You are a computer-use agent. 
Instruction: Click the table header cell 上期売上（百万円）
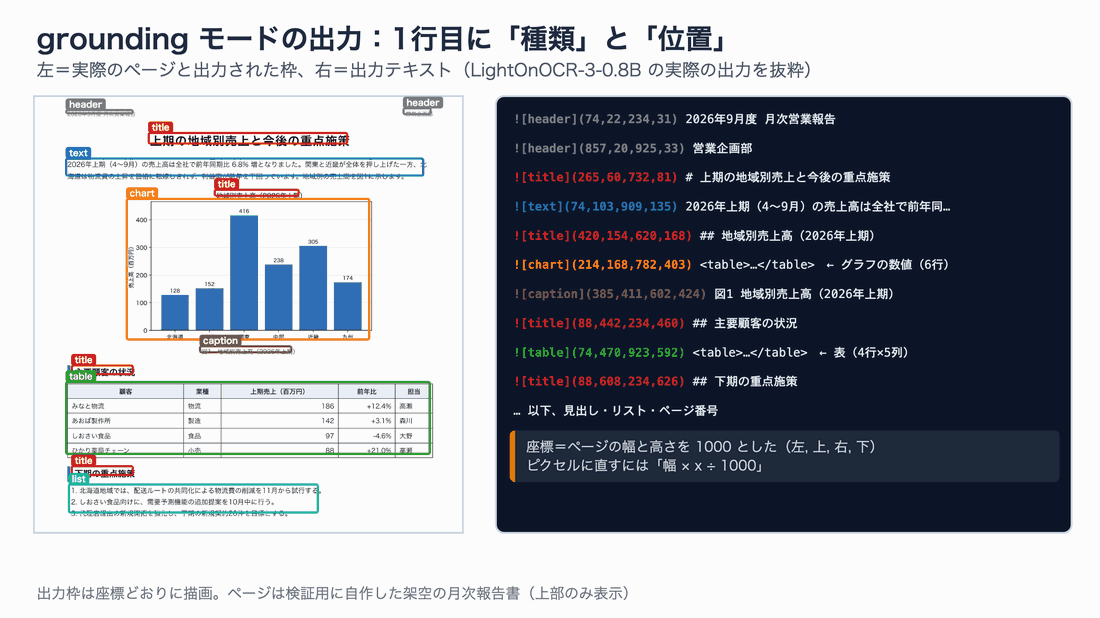[x=279, y=391]
